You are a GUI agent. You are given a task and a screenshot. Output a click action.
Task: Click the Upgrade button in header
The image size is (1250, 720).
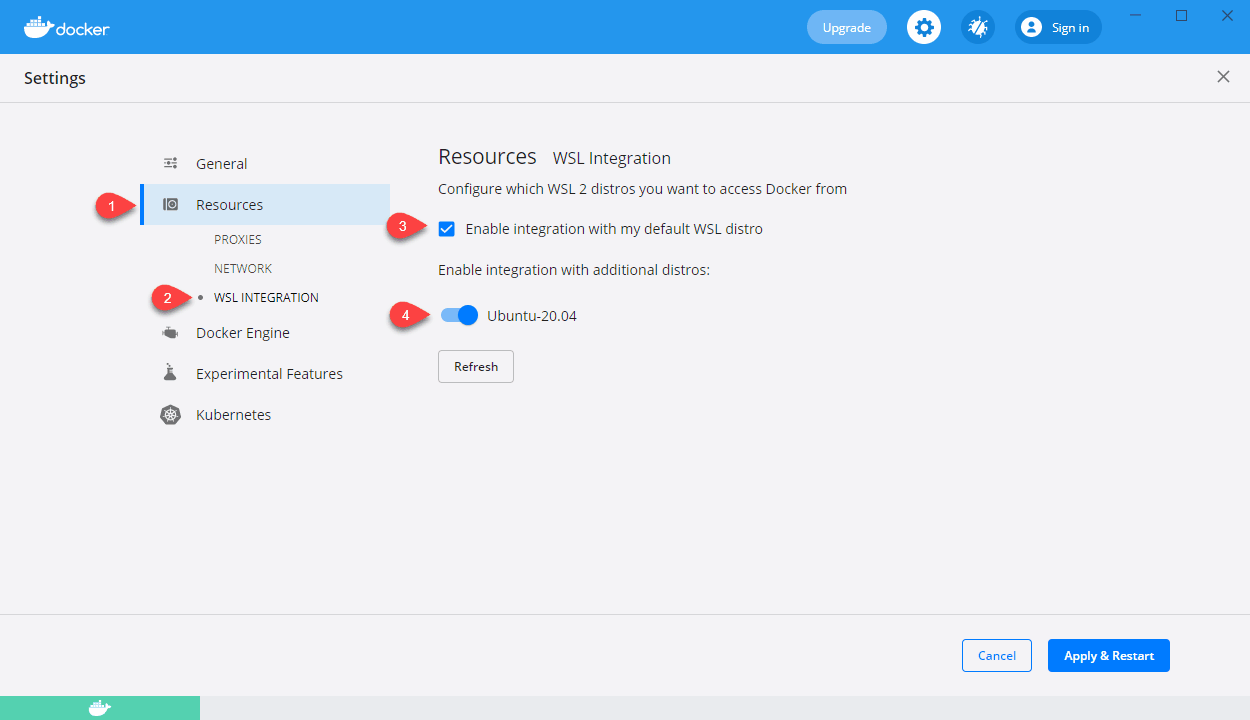pyautogui.click(x=846, y=27)
